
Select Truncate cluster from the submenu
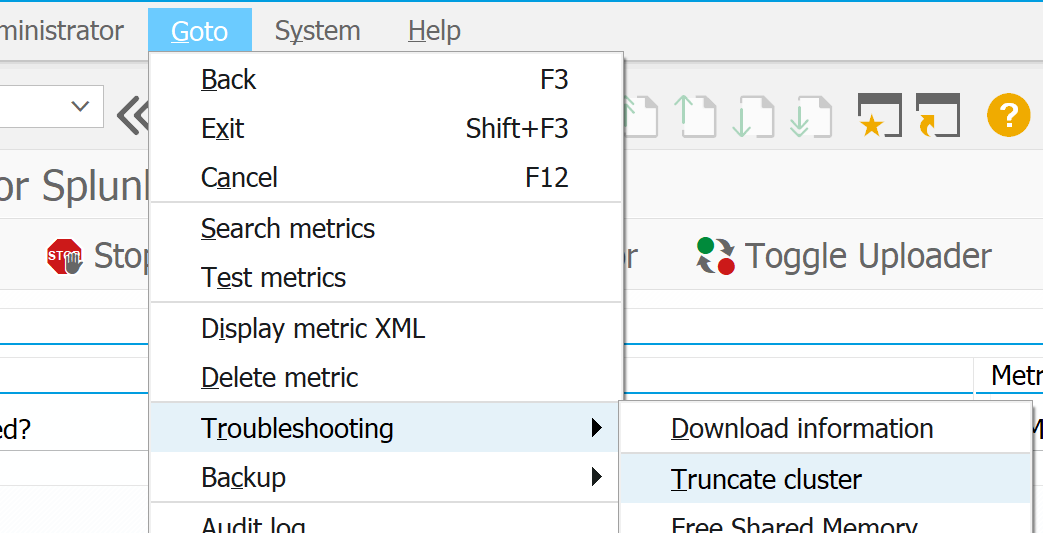[x=766, y=479]
